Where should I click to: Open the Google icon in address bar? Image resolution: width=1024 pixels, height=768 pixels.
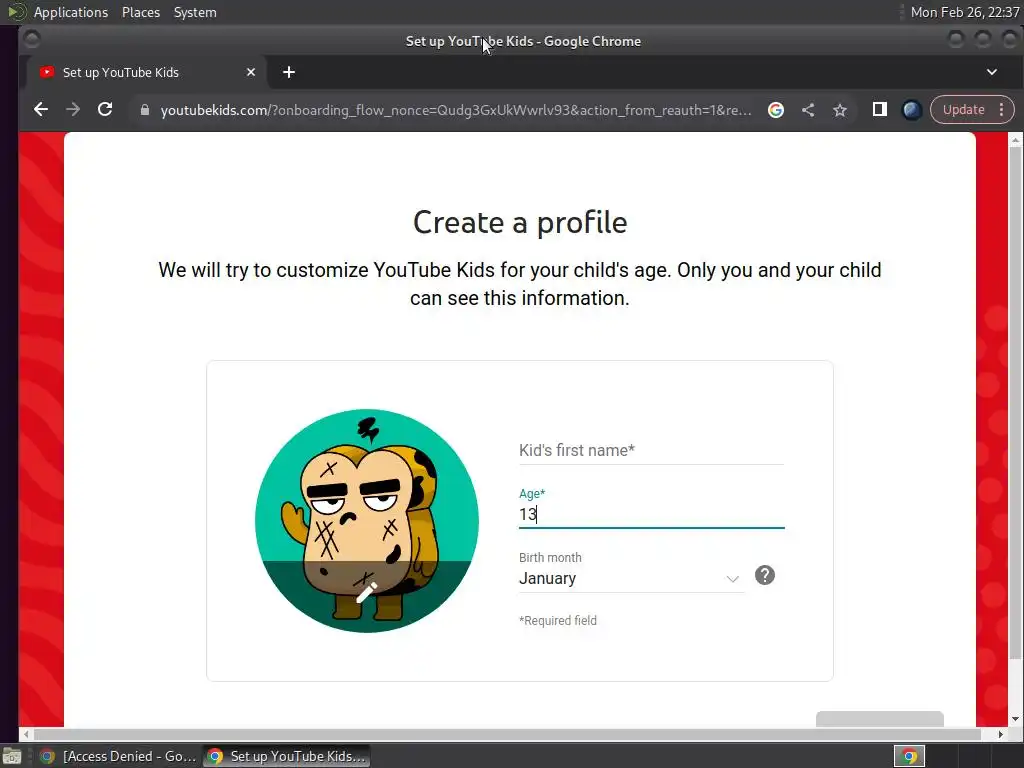click(x=776, y=110)
